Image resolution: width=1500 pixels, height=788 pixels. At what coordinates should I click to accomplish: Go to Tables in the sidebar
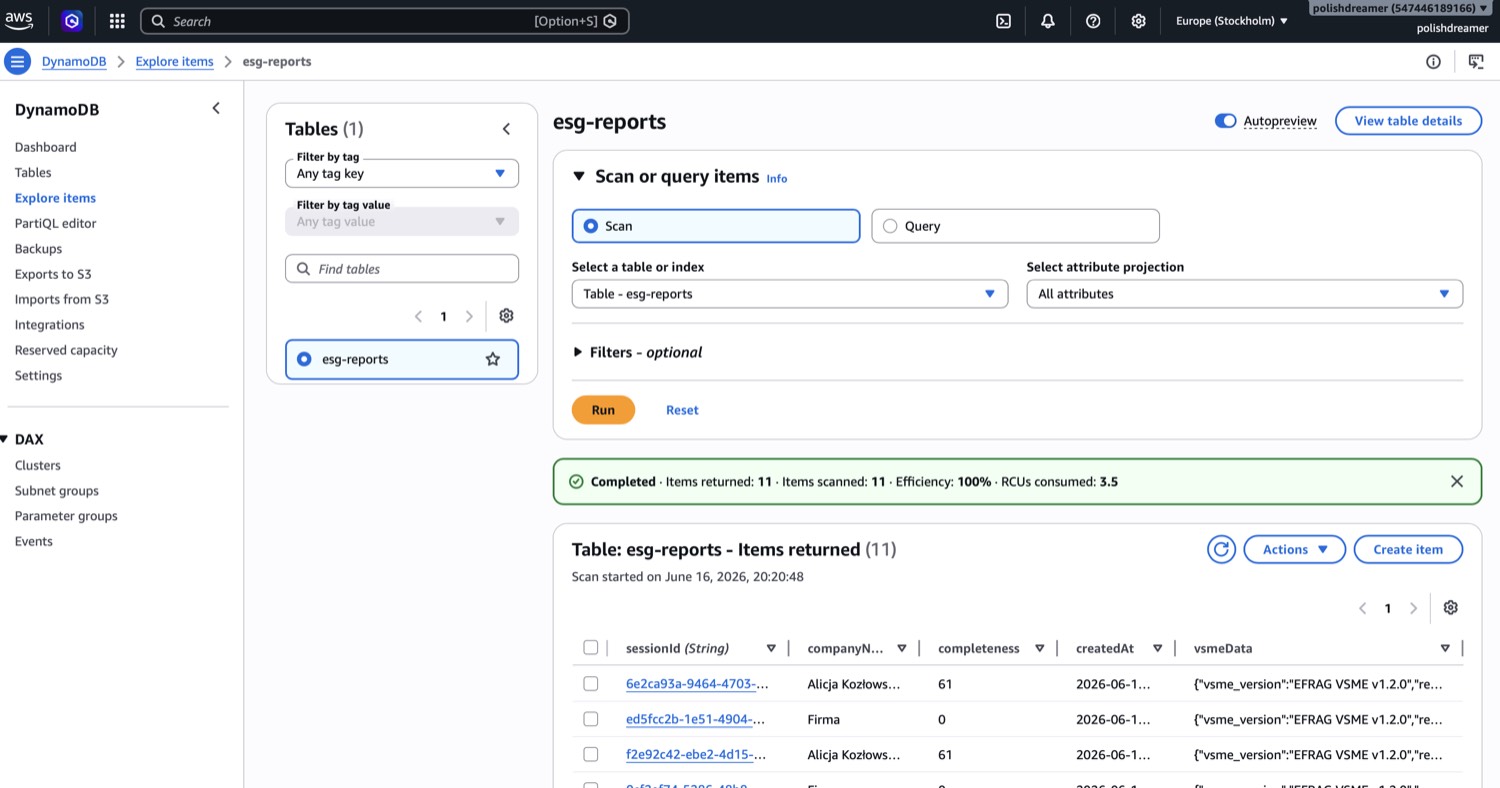tap(33, 172)
